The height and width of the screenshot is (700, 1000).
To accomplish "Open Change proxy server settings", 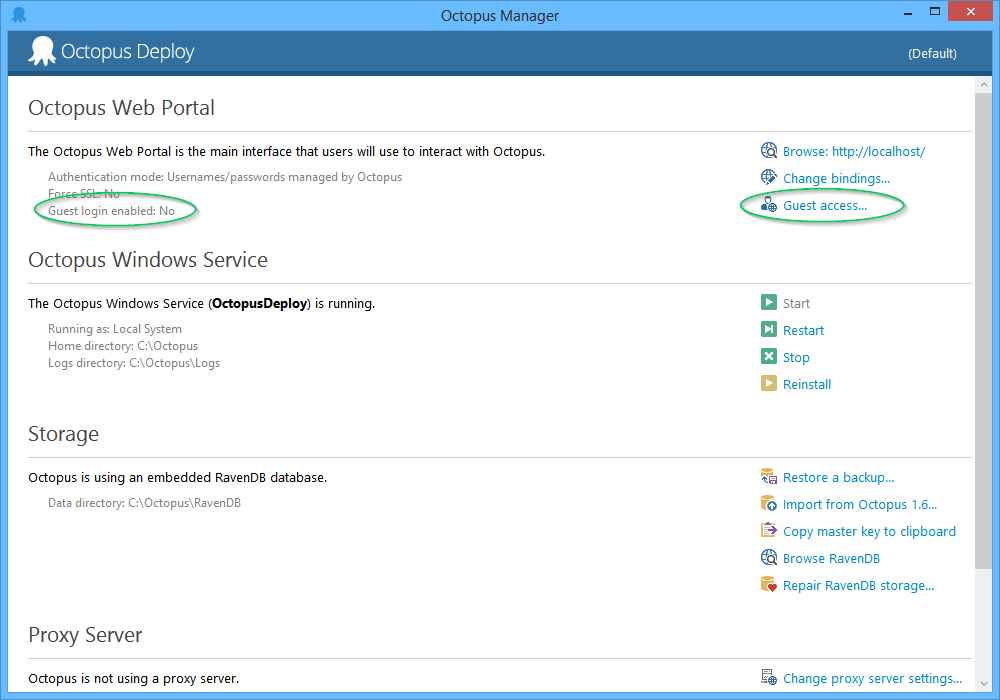I will click(x=873, y=678).
